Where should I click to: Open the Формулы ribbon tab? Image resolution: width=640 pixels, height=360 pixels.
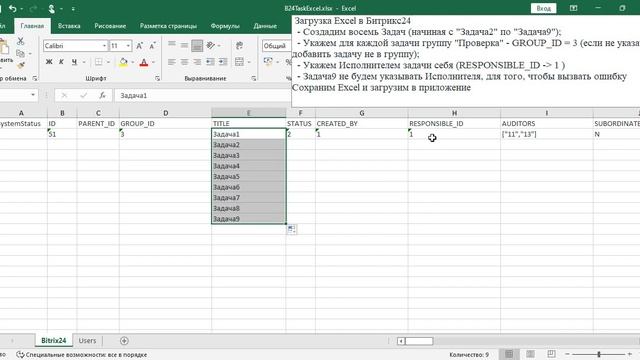click(225, 26)
